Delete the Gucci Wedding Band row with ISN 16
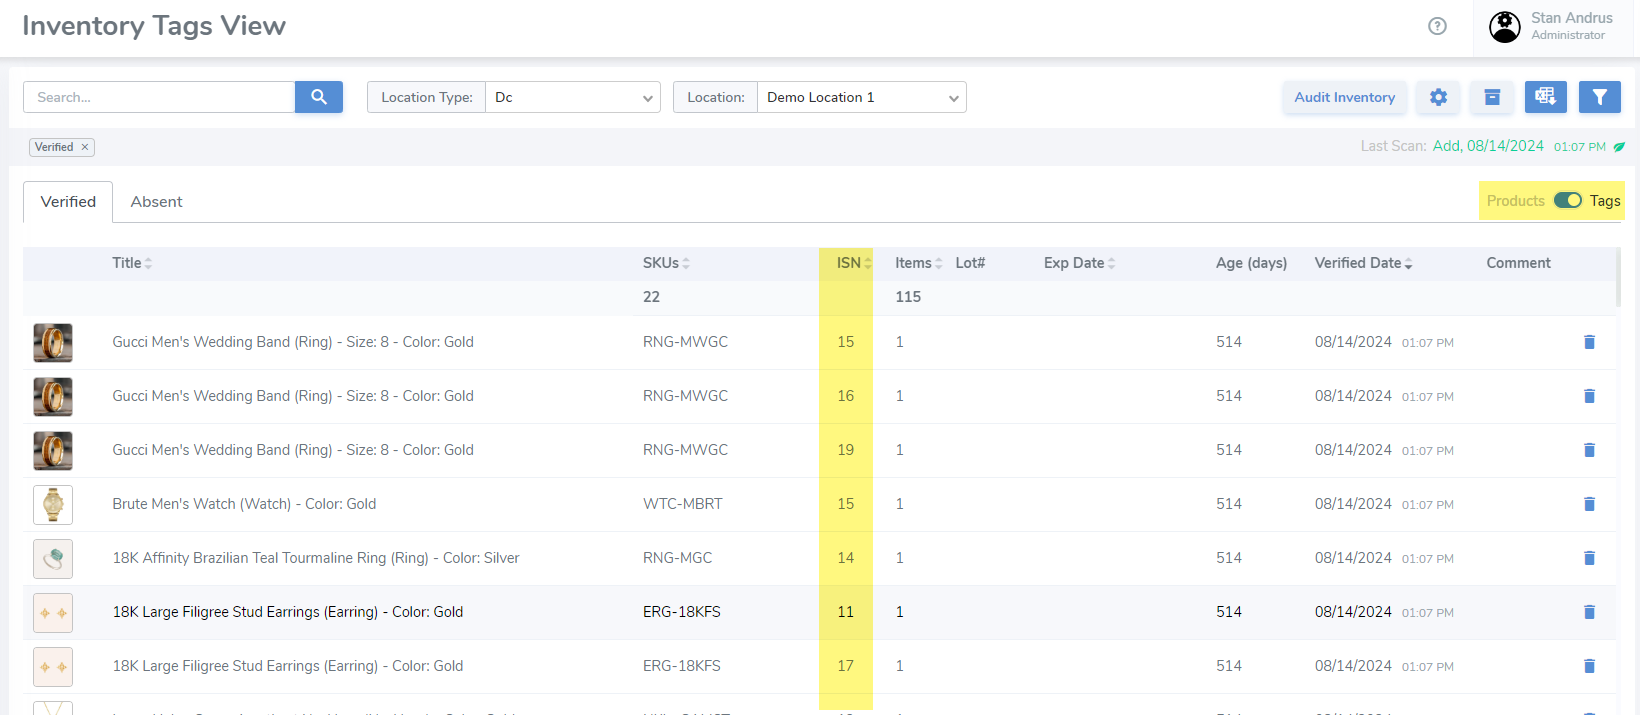Image resolution: width=1640 pixels, height=715 pixels. click(x=1589, y=396)
